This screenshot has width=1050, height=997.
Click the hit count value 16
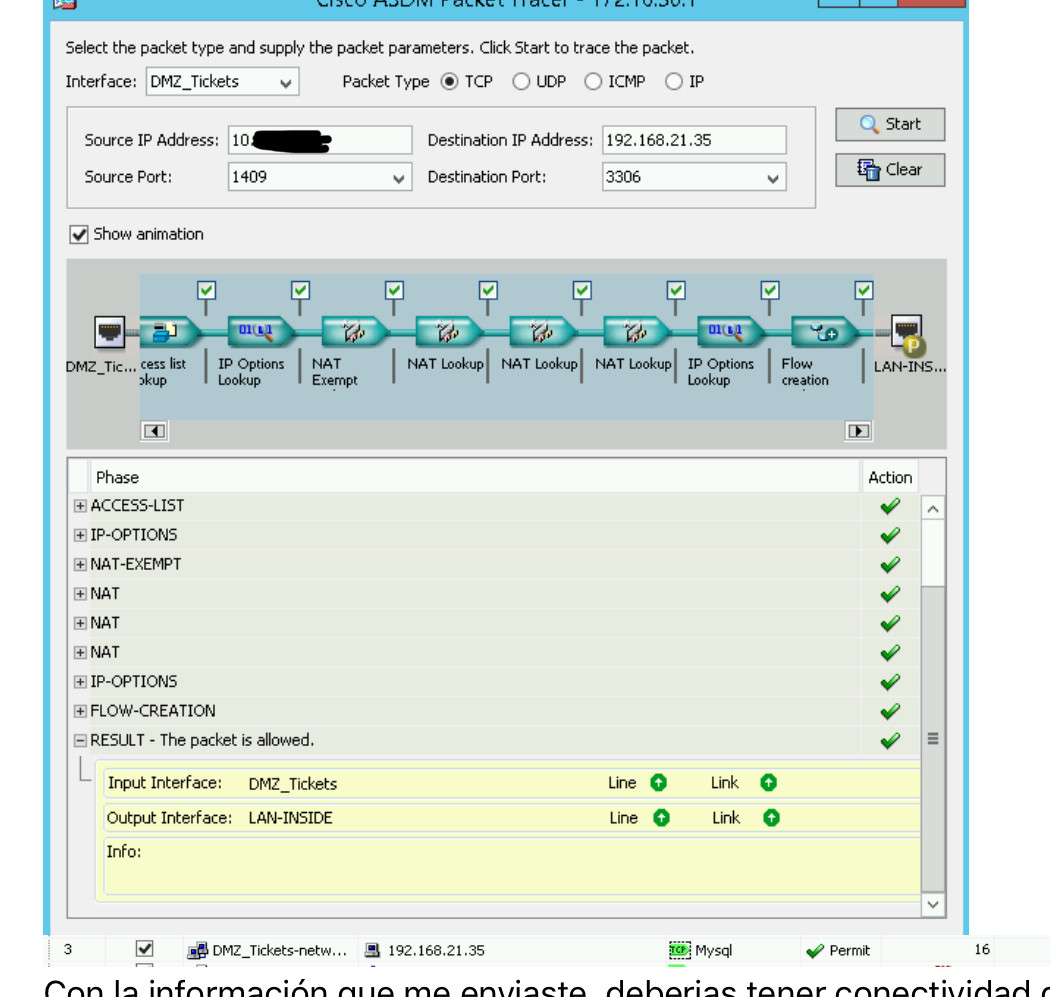coord(982,949)
